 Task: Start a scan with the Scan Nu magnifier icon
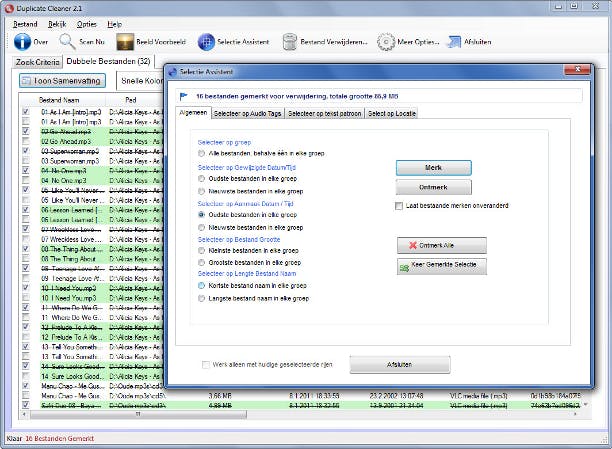(x=67, y=41)
